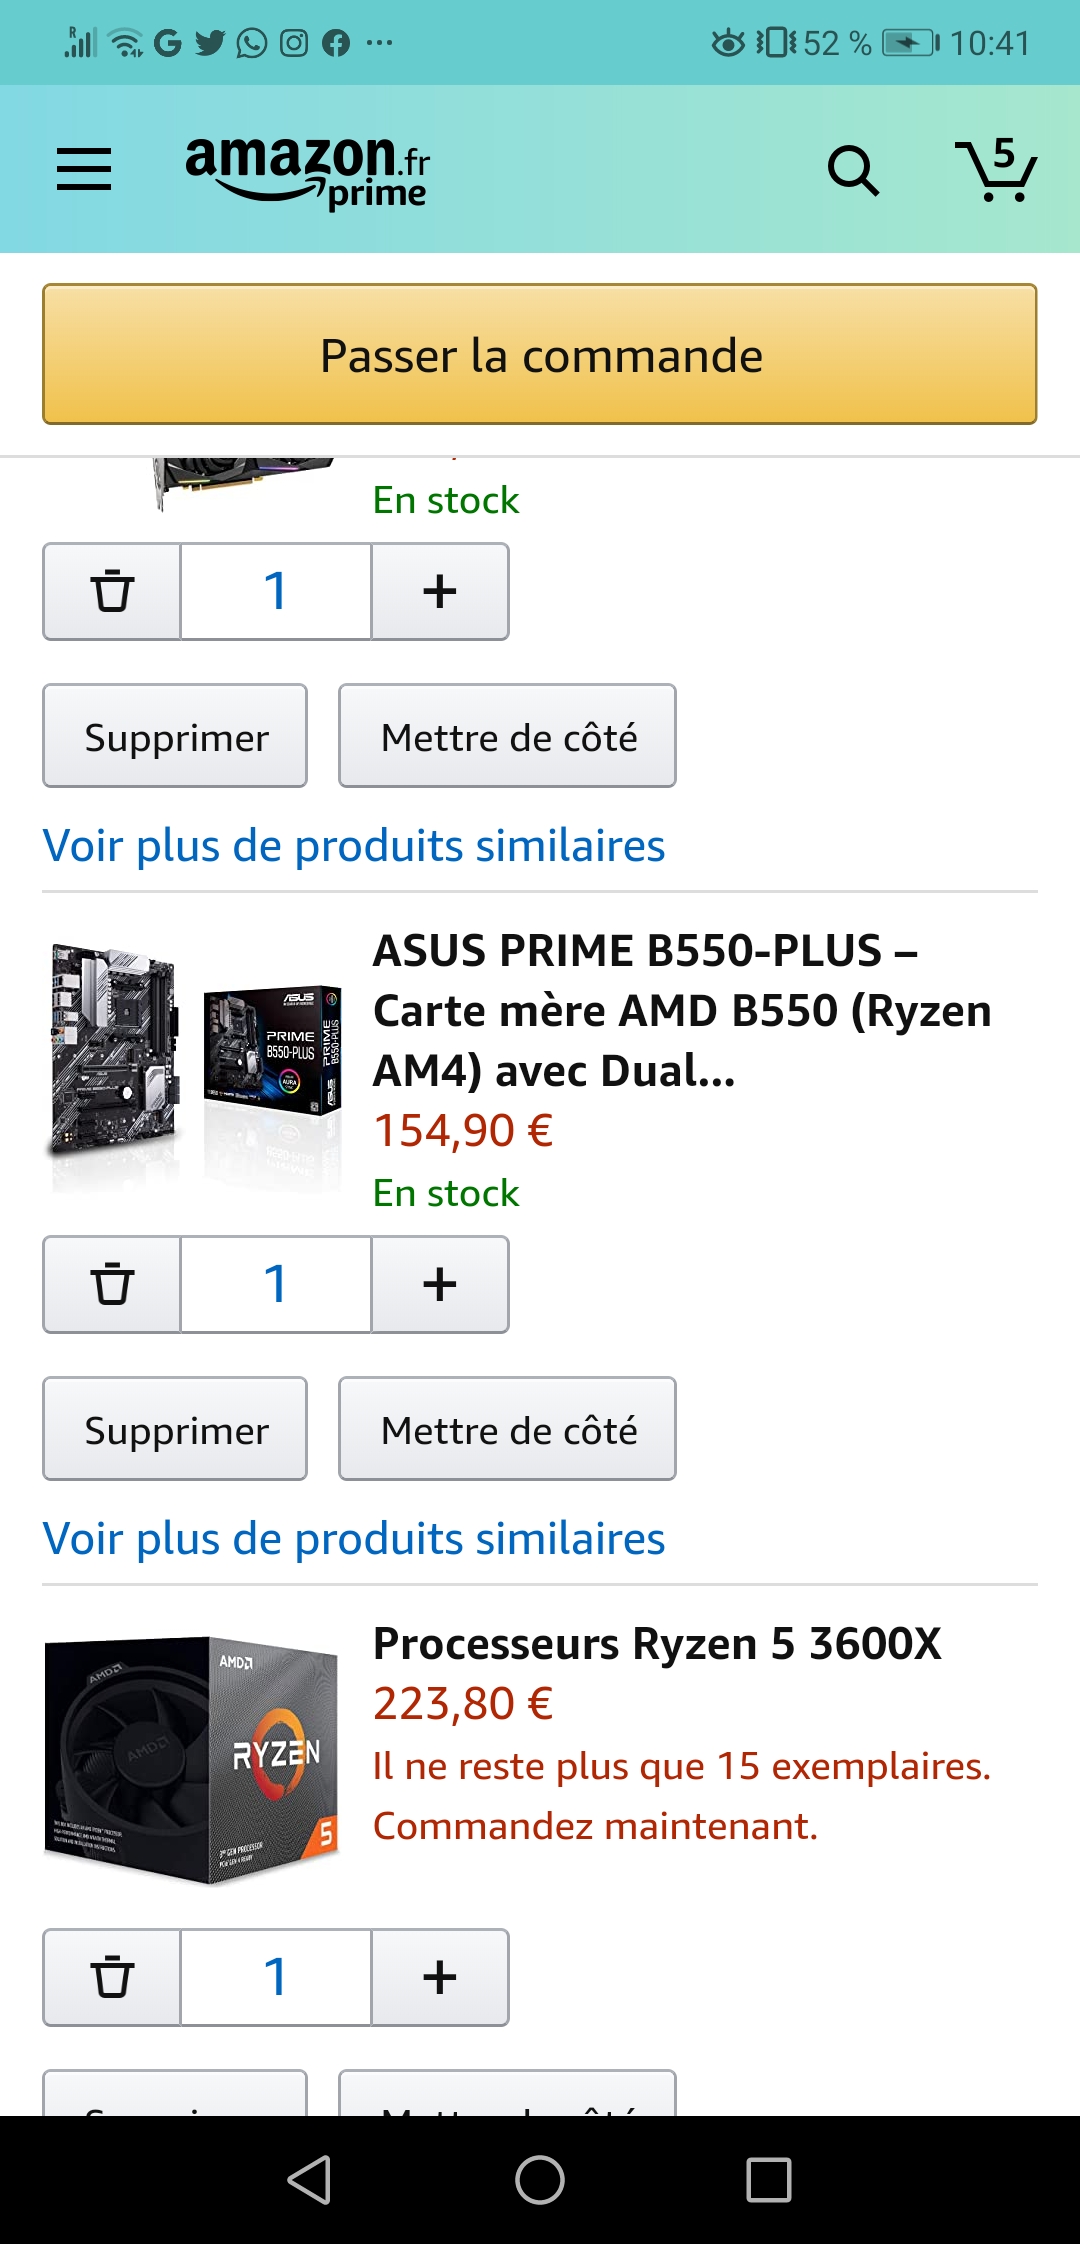
Task: Tap the Ryzen 5 3600X product image
Action: 194,1760
